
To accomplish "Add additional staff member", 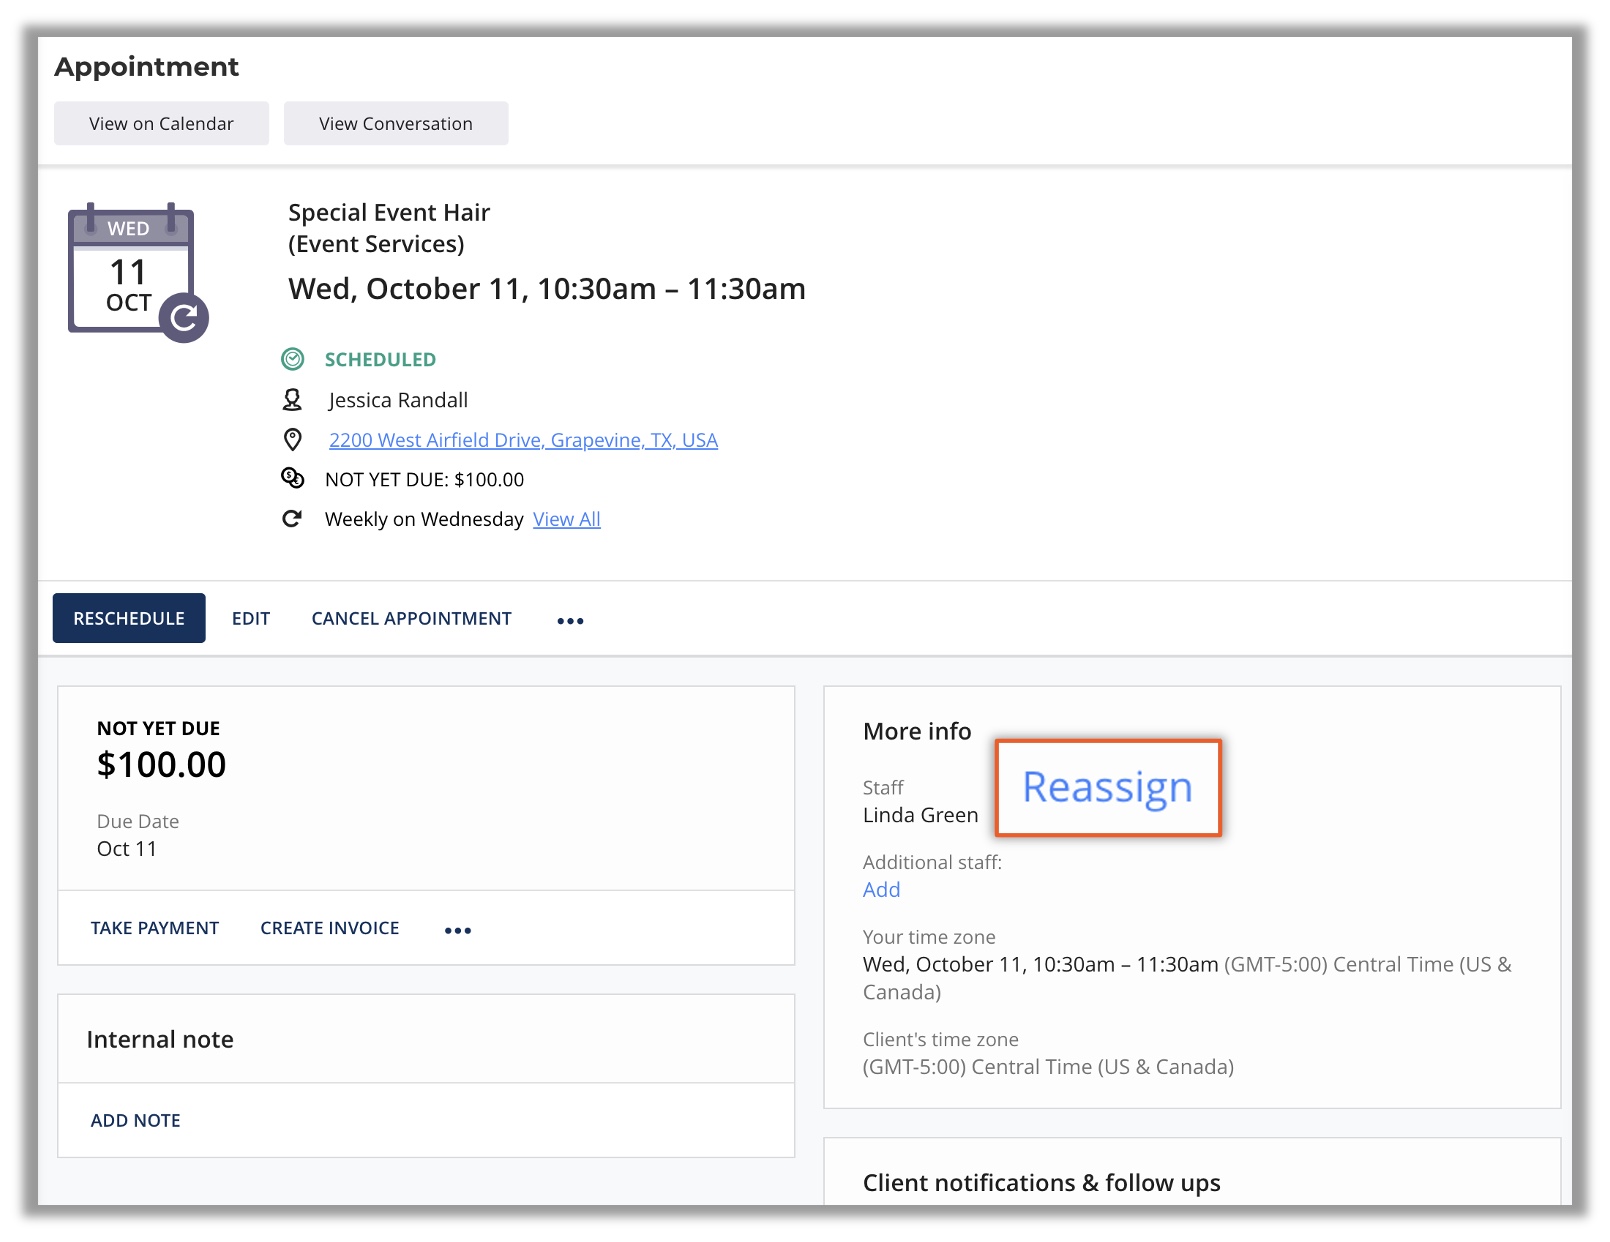I will [881, 890].
